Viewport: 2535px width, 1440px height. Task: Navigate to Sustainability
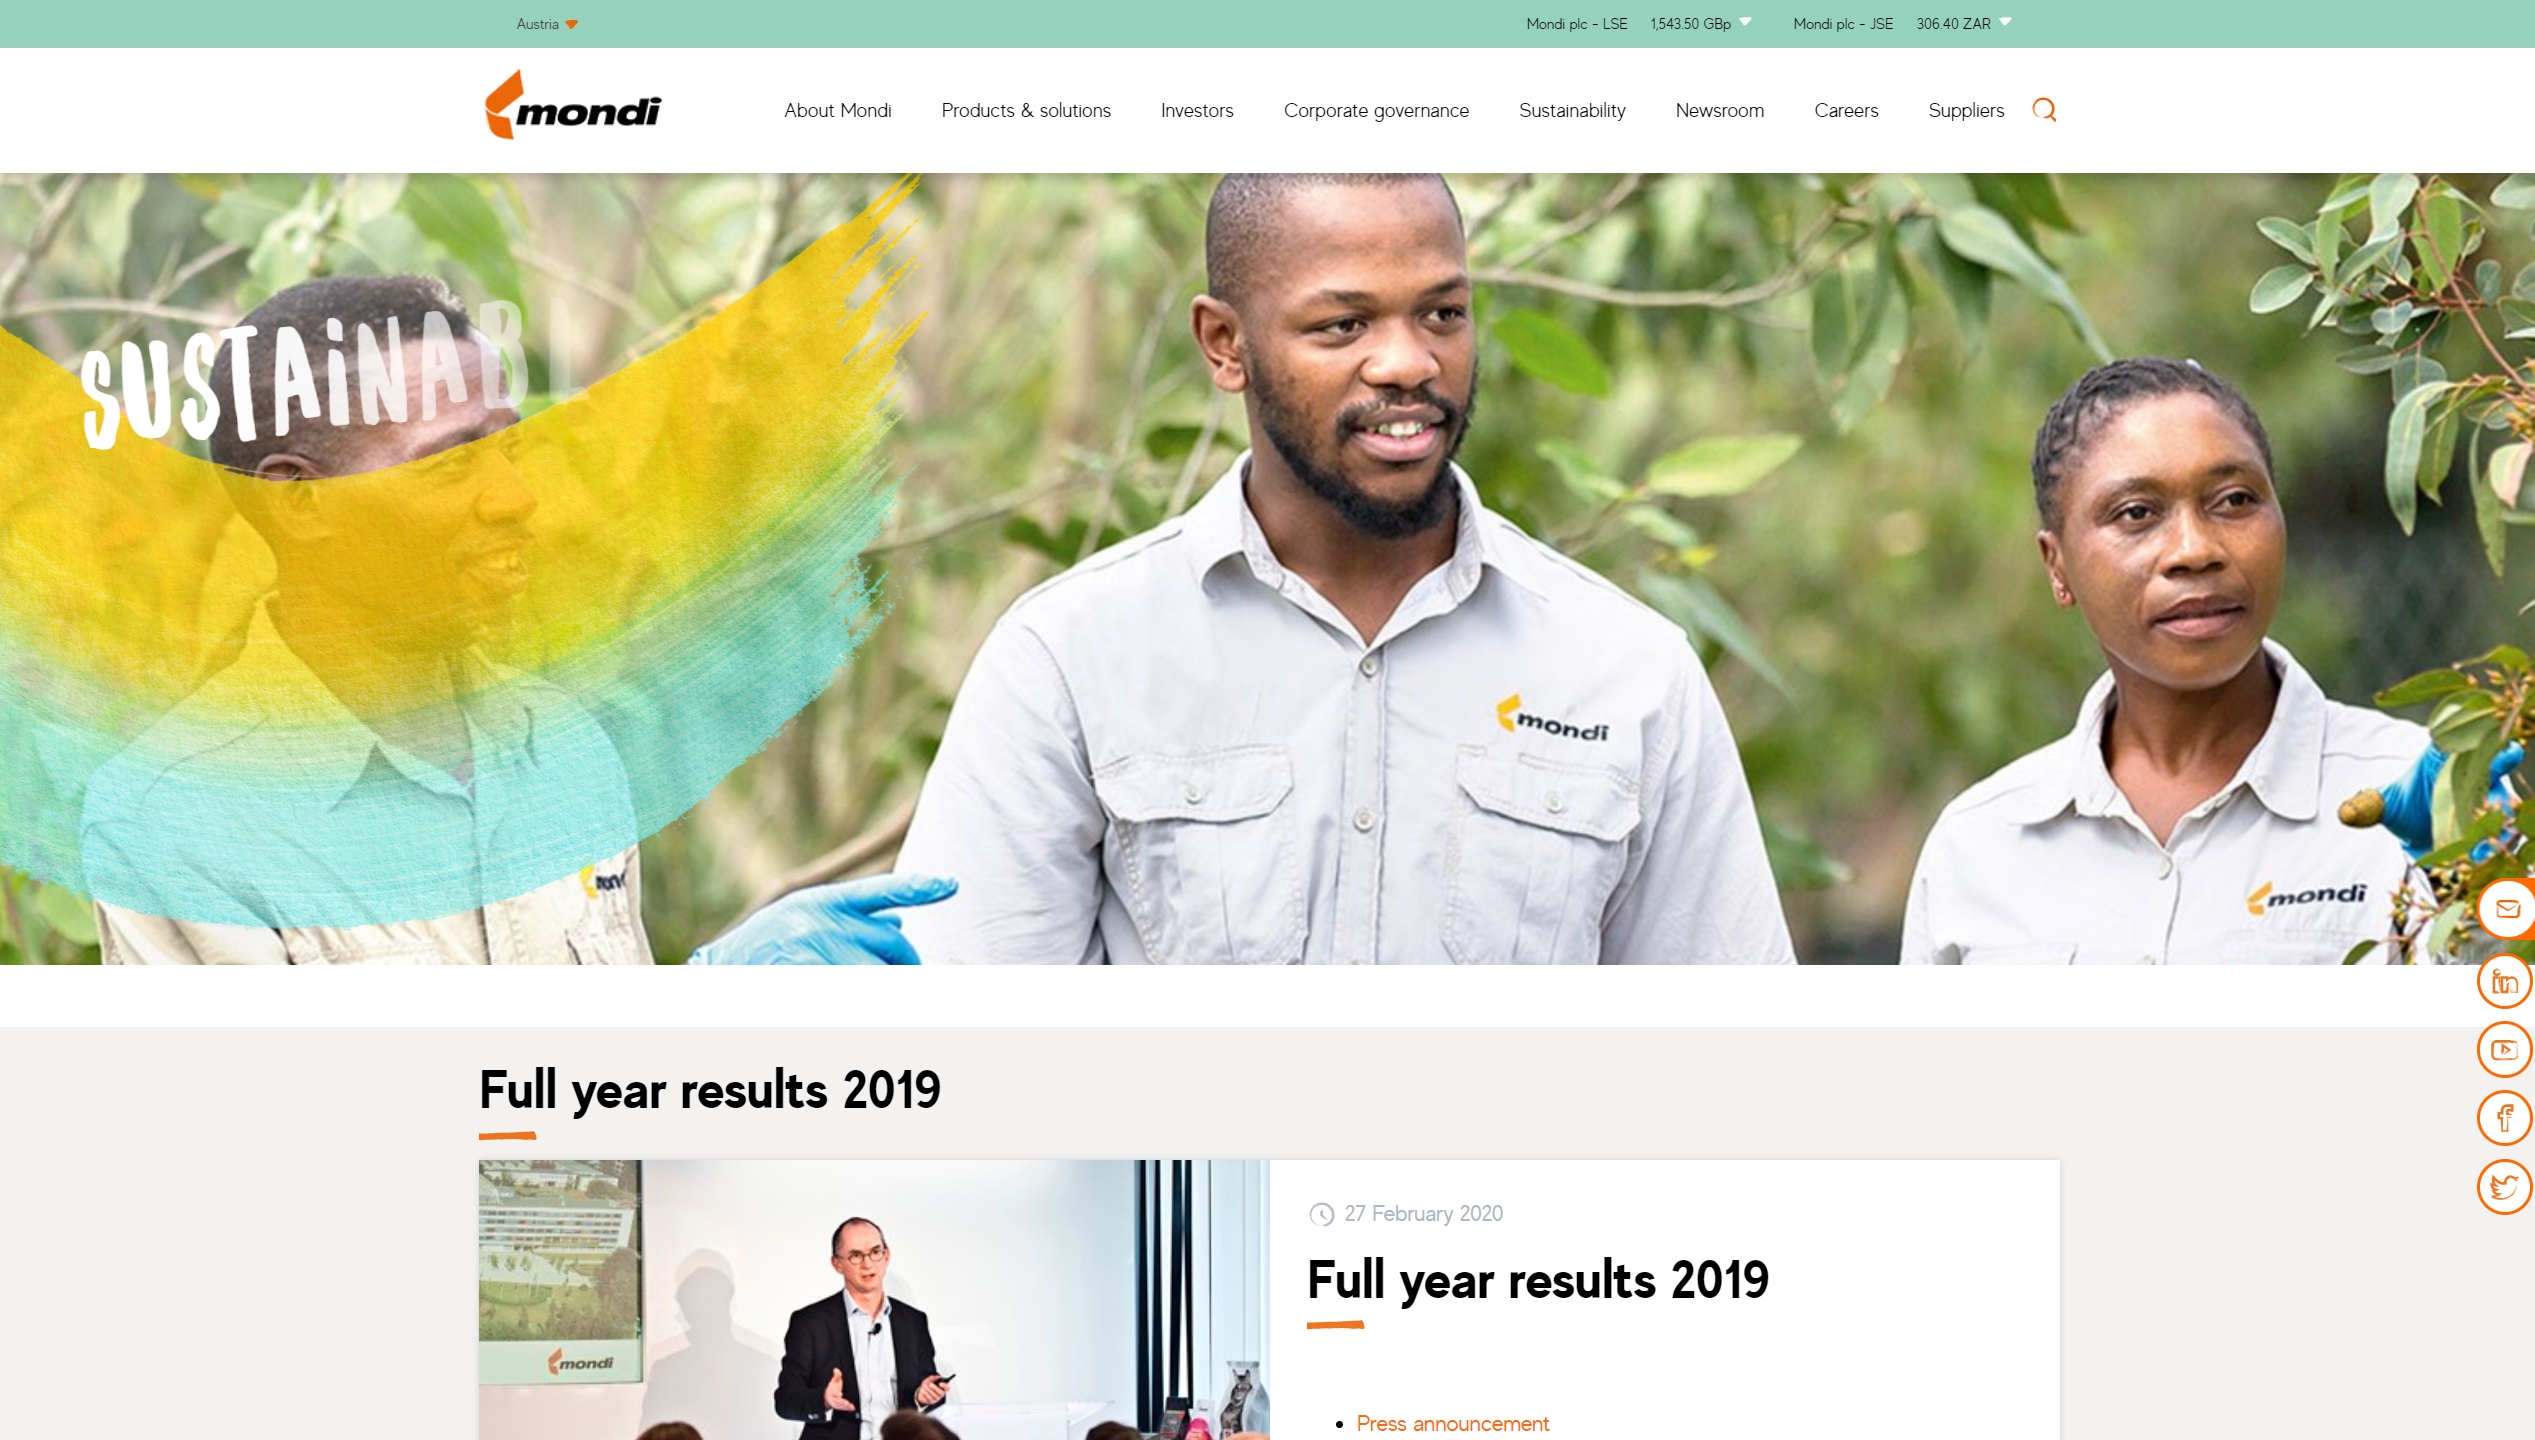click(x=1572, y=110)
